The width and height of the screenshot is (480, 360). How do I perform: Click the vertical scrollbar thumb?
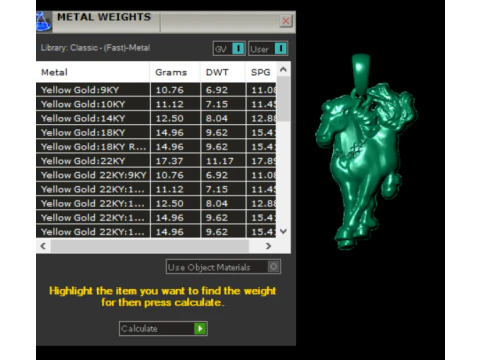tap(283, 99)
